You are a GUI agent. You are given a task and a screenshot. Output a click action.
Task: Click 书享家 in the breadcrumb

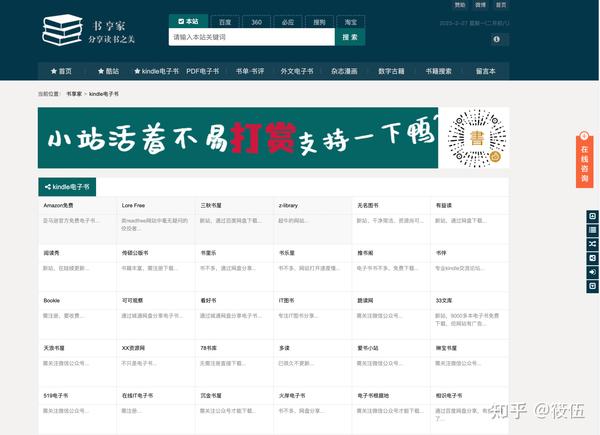click(74, 94)
